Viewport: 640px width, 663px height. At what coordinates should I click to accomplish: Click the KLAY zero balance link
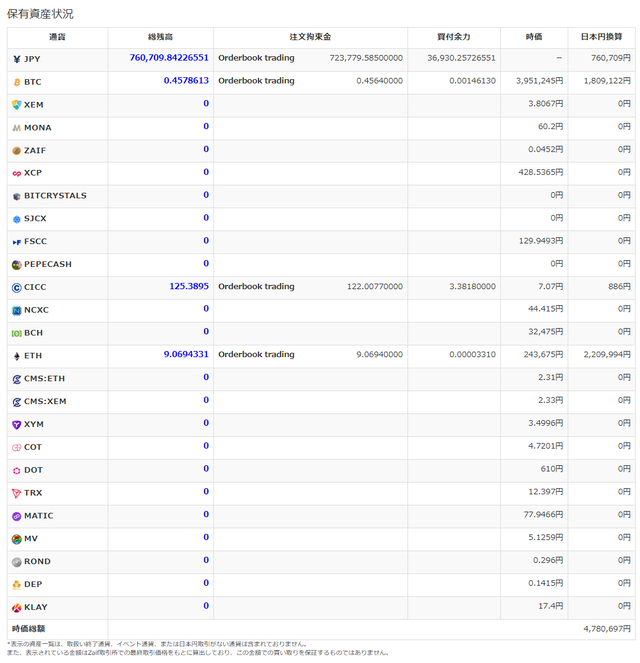[x=206, y=605]
